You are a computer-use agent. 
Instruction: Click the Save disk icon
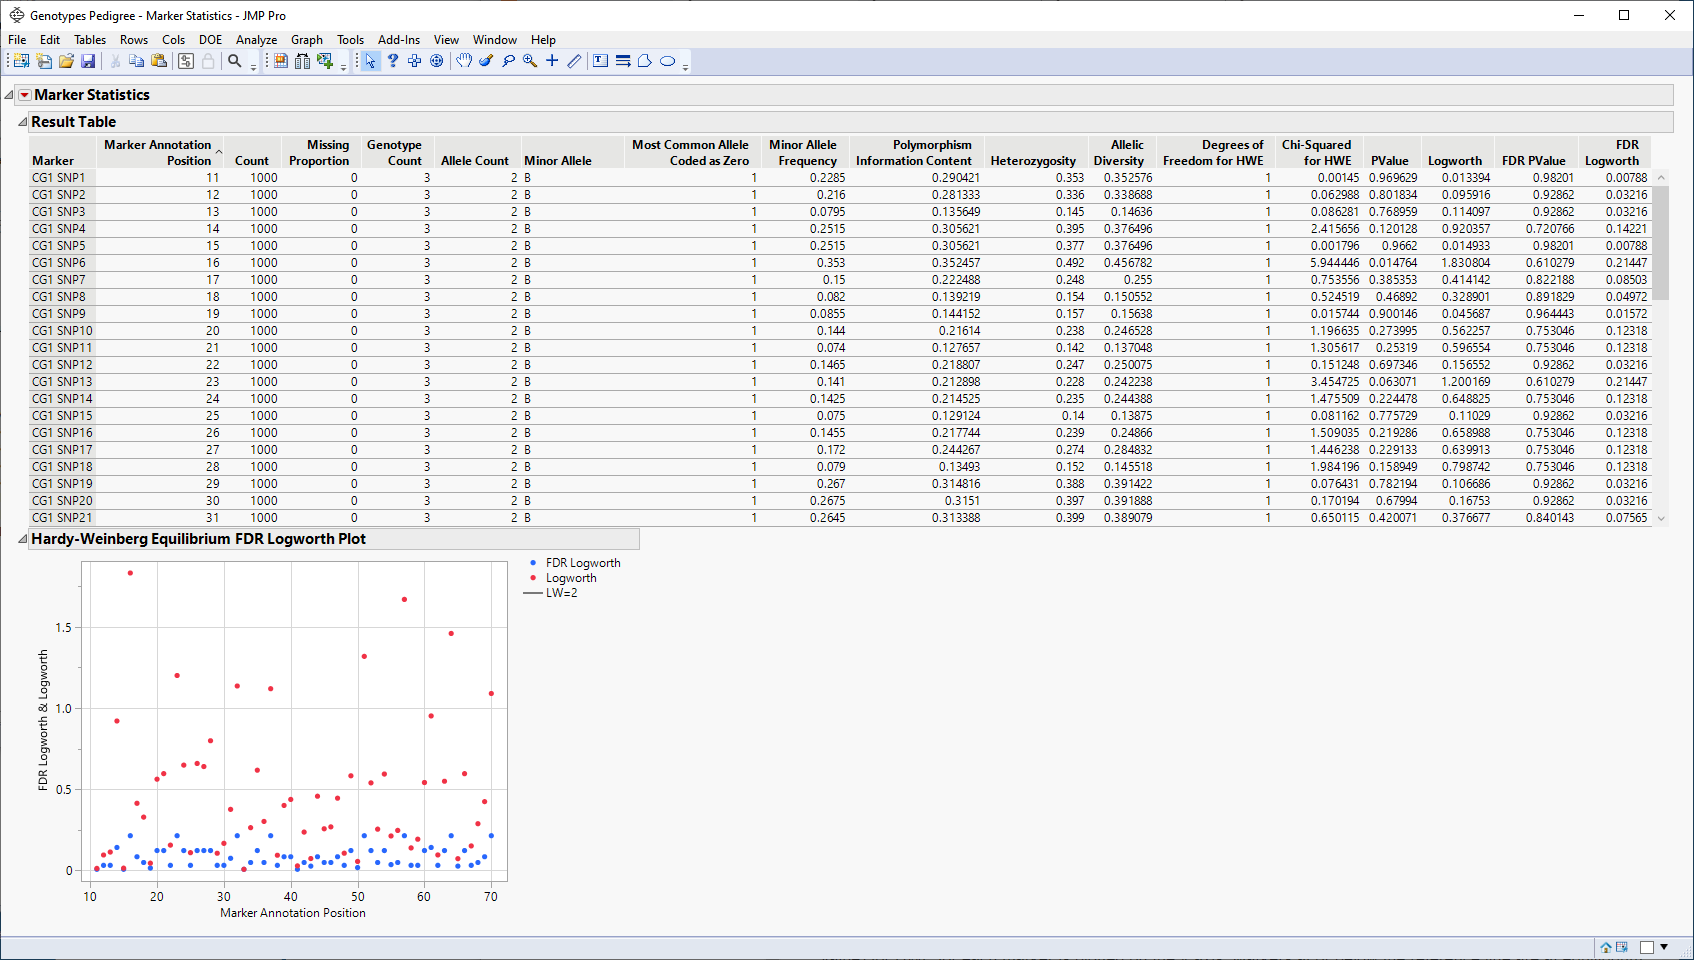[x=88, y=61]
